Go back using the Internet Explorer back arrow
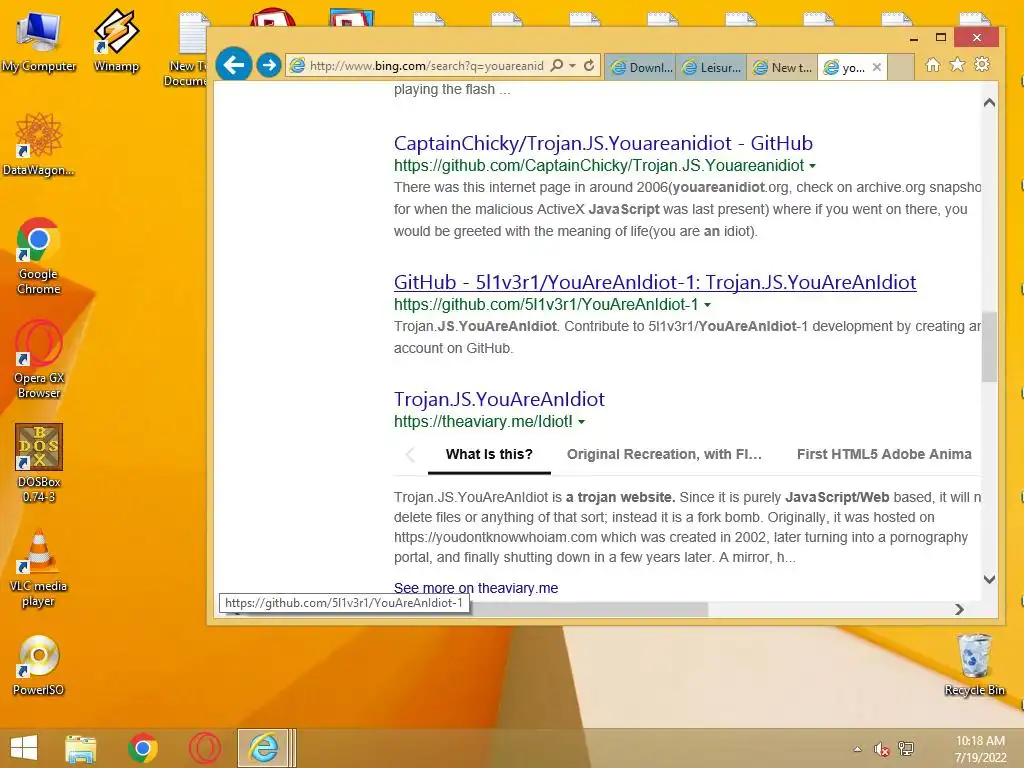Viewport: 1024px width, 768px height. 234,65
